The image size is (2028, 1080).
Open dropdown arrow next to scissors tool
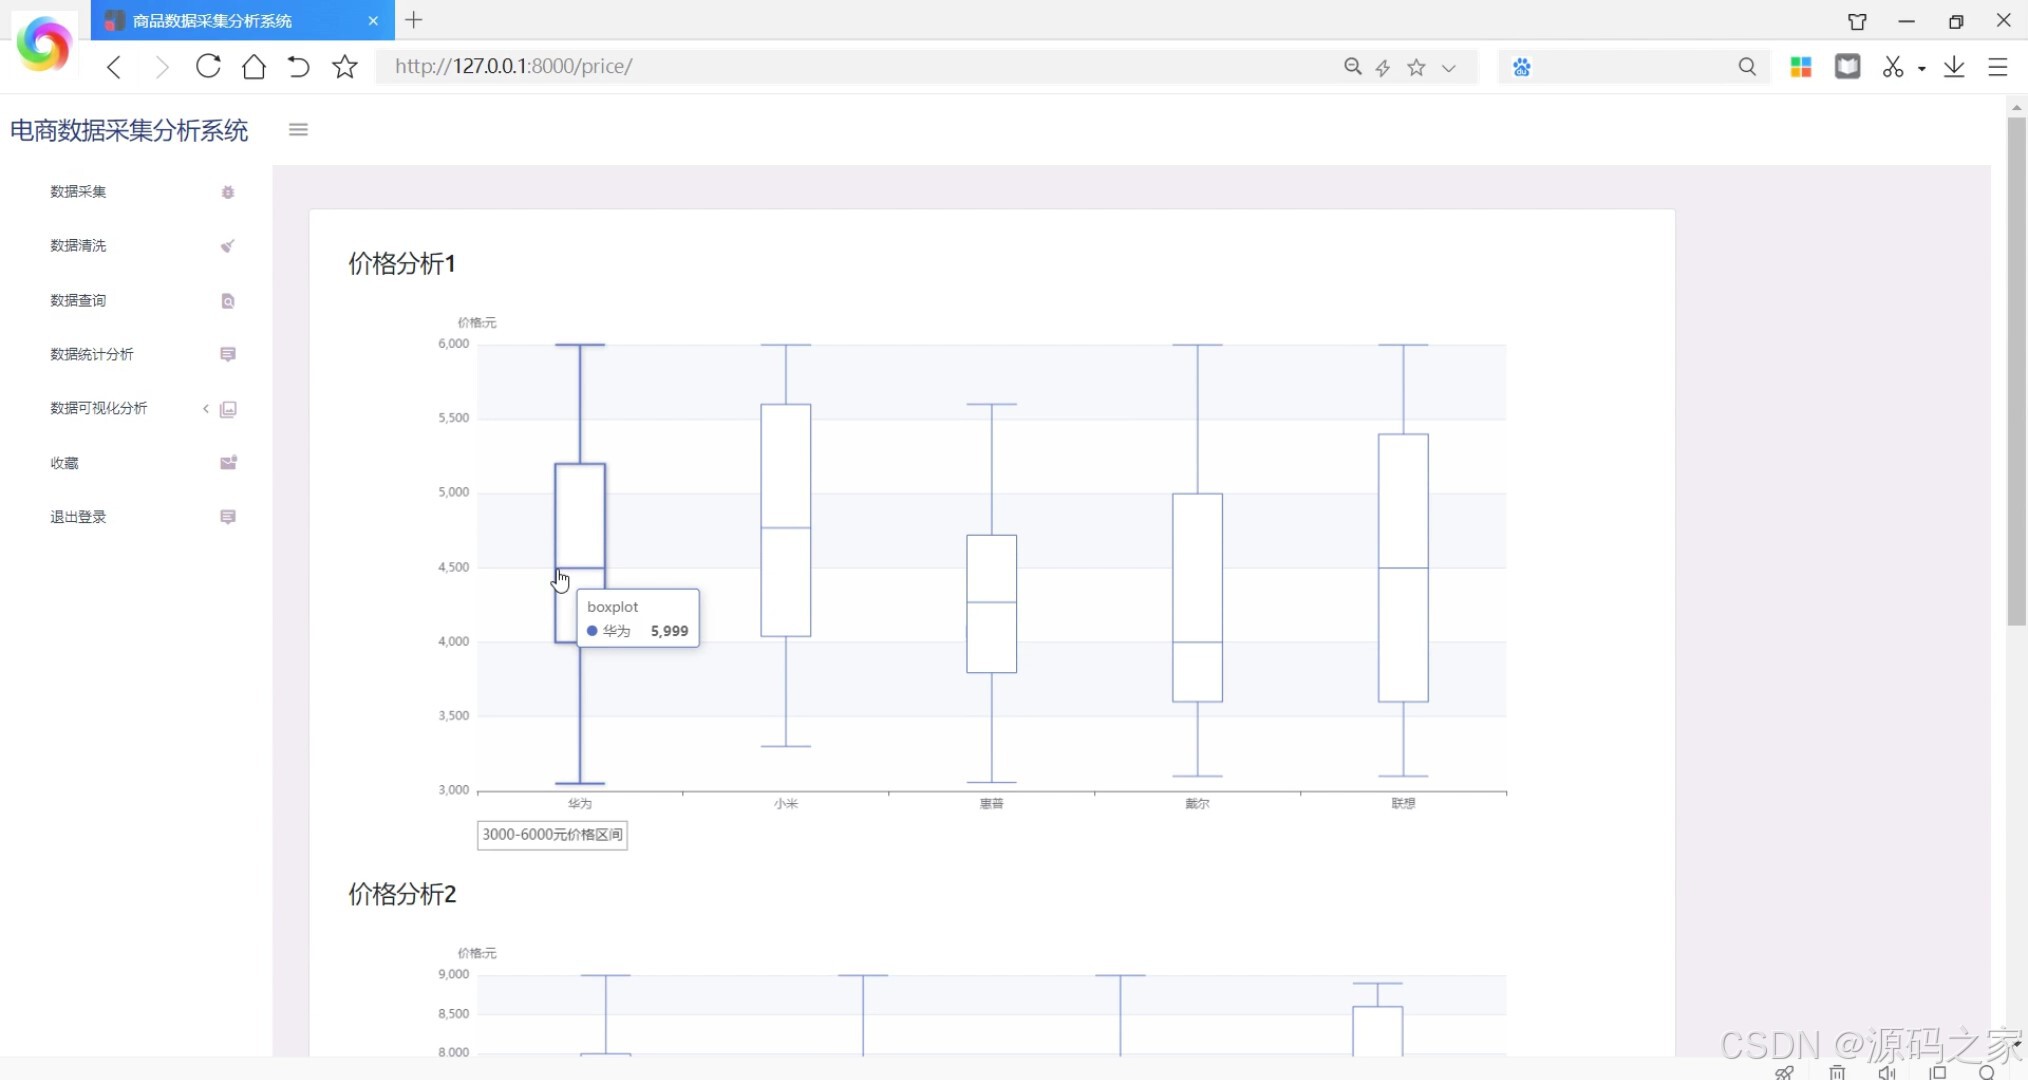pyautogui.click(x=1922, y=68)
